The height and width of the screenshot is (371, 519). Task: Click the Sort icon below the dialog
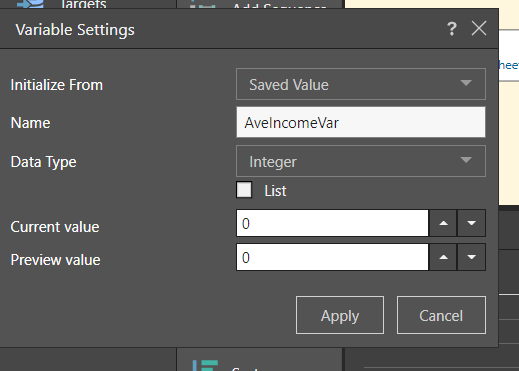point(205,365)
